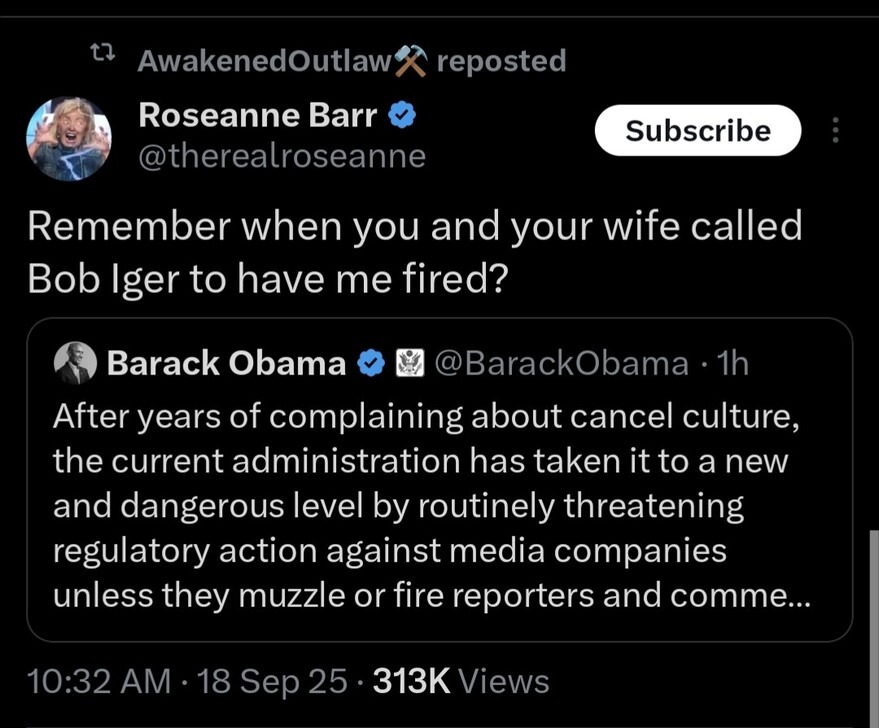Click the hammer and pick emoji icon
The width and height of the screenshot is (879, 728).
click(x=411, y=61)
